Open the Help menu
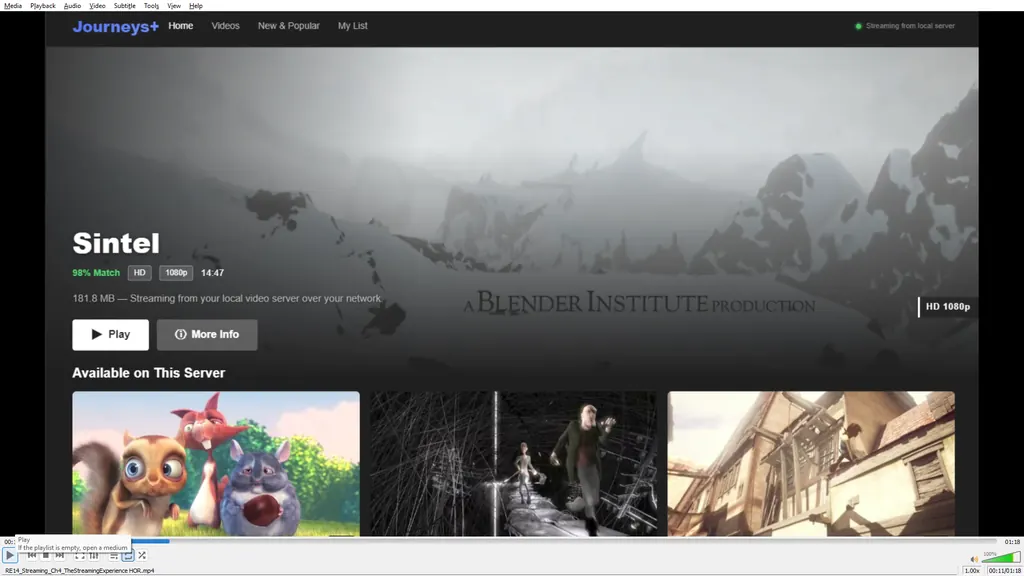1024x576 pixels. click(x=196, y=6)
